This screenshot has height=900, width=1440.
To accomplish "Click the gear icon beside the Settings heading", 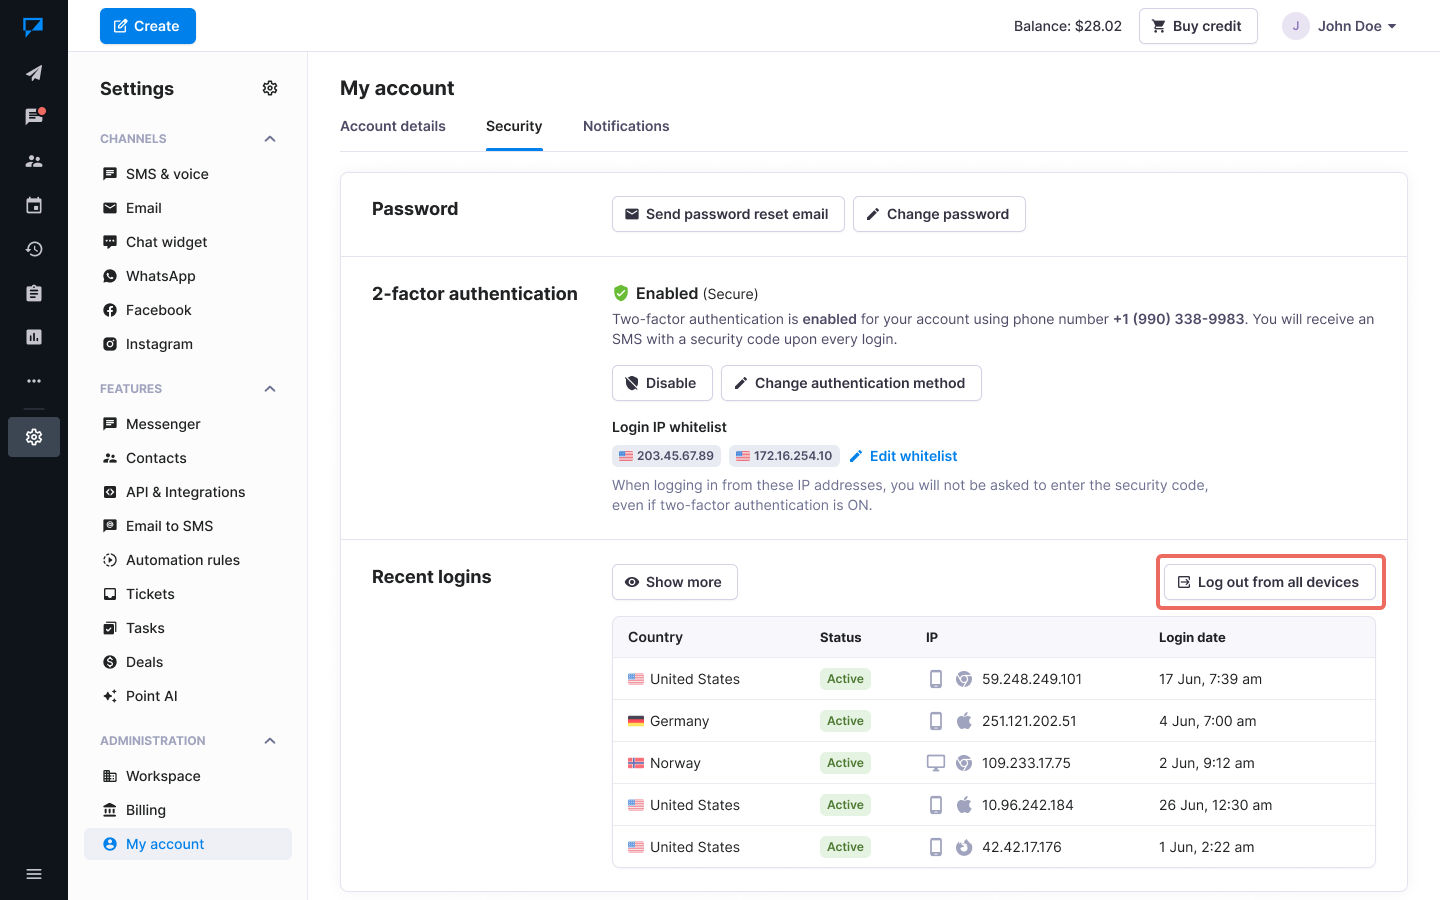I will 270,88.
